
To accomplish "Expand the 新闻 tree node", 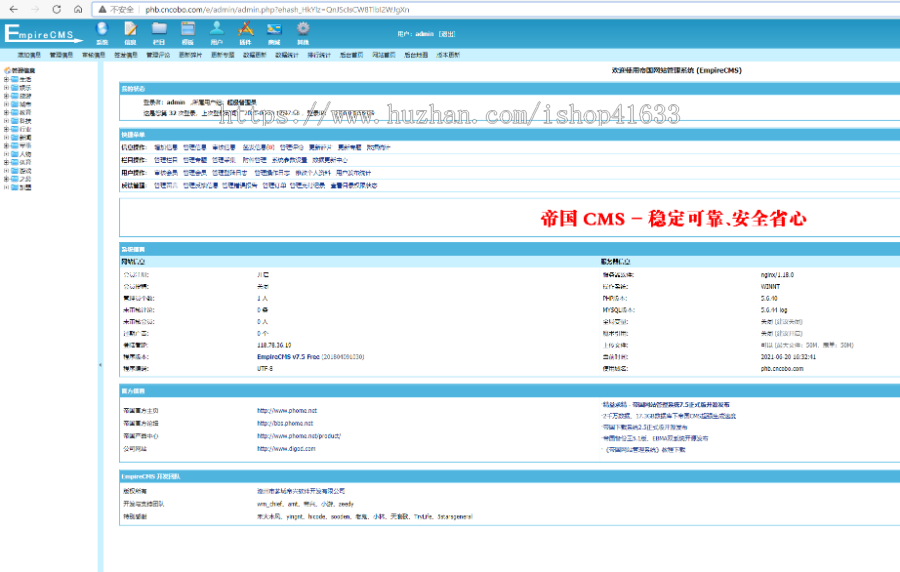I will [x=6, y=138].
